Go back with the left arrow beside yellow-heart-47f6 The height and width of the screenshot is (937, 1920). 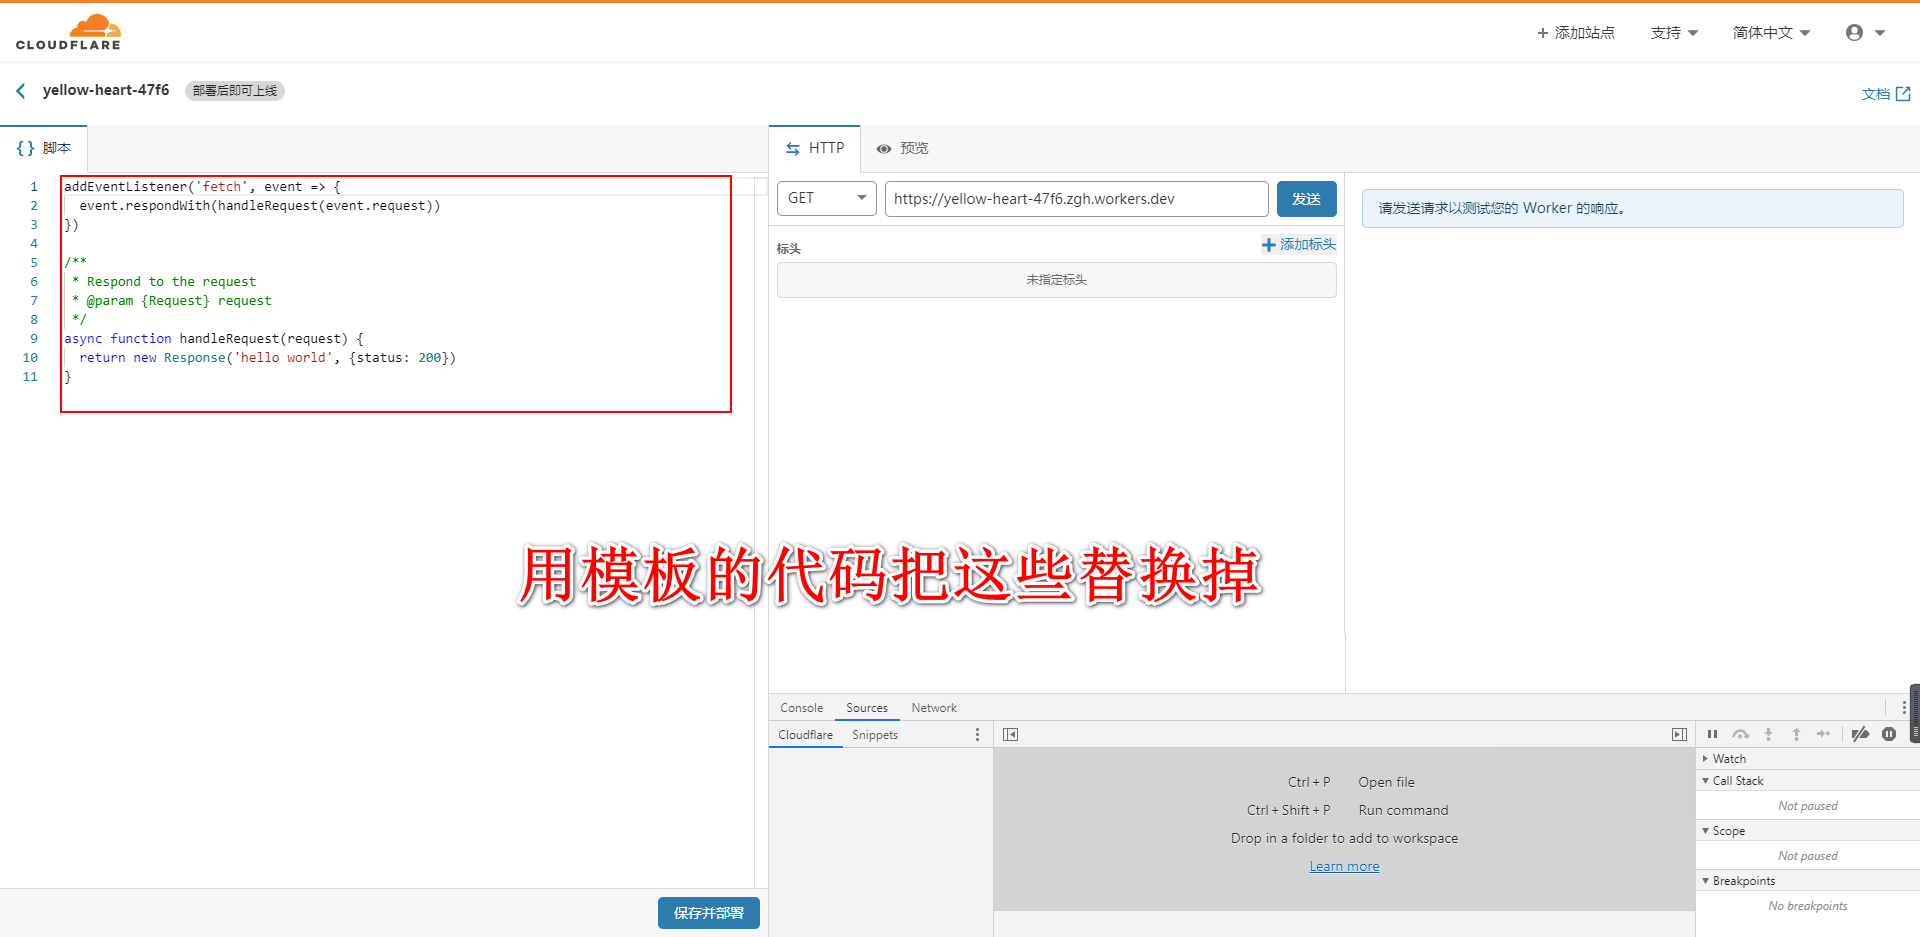click(21, 91)
